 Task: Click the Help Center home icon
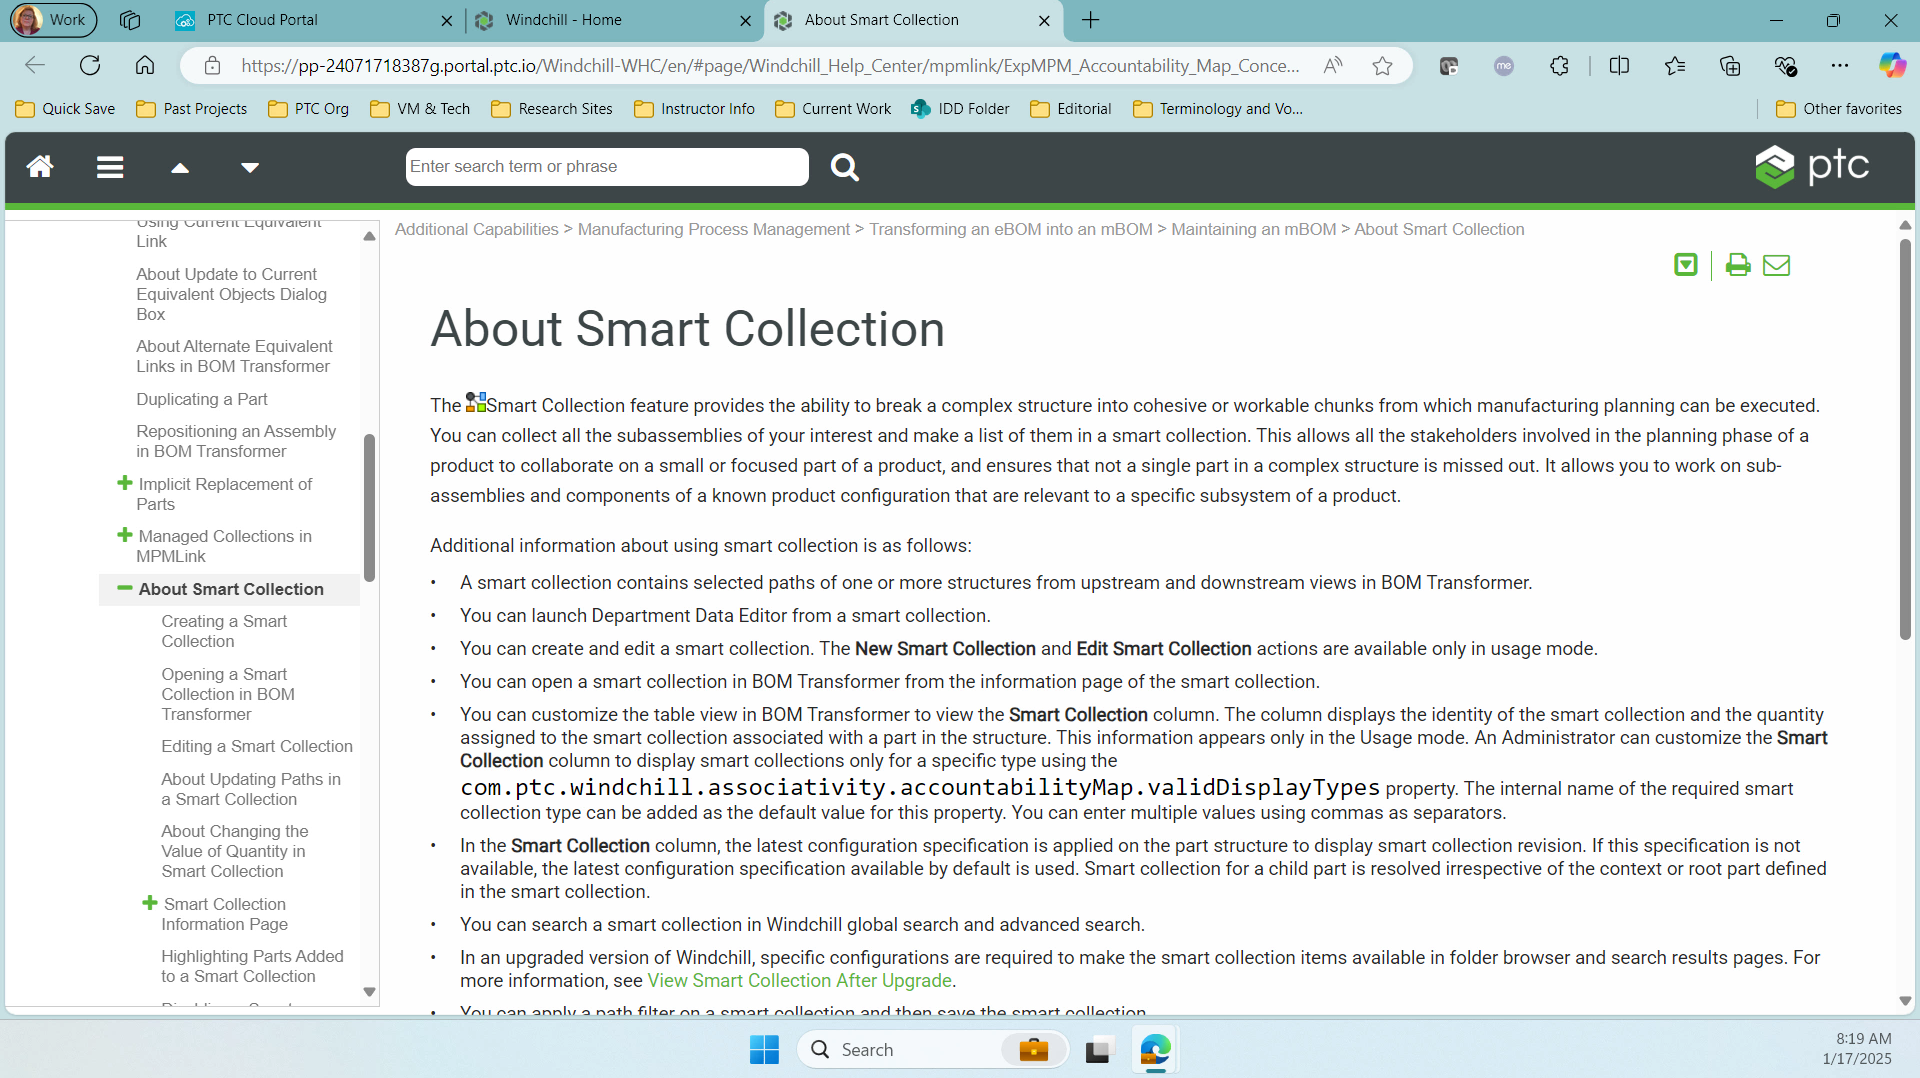(x=40, y=167)
